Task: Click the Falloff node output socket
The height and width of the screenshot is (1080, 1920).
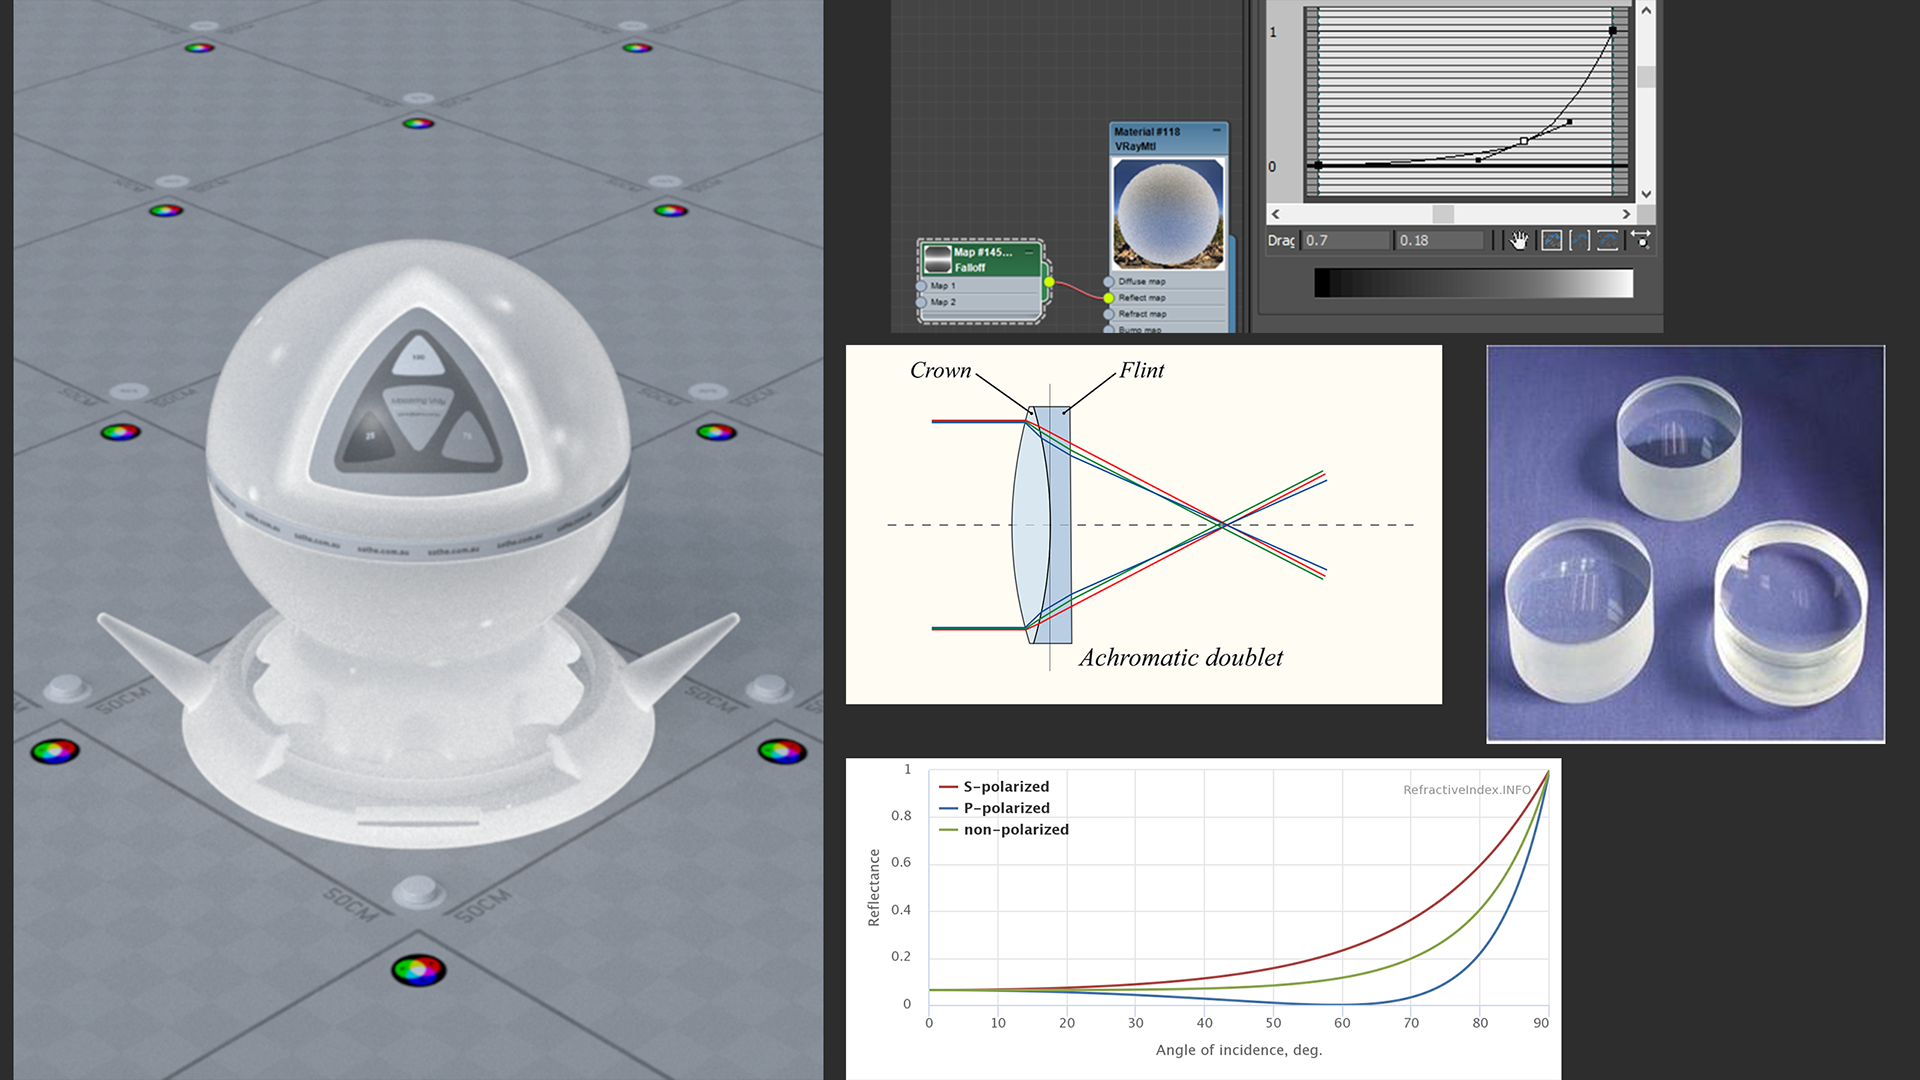Action: coord(1049,282)
